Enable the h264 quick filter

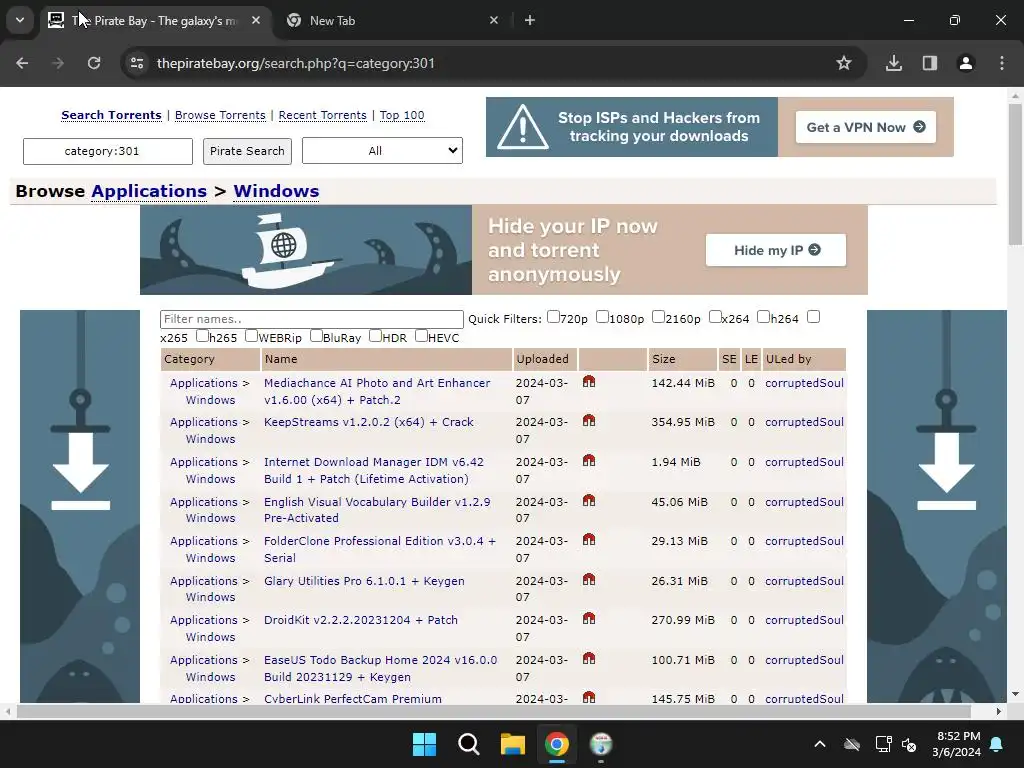click(x=763, y=317)
